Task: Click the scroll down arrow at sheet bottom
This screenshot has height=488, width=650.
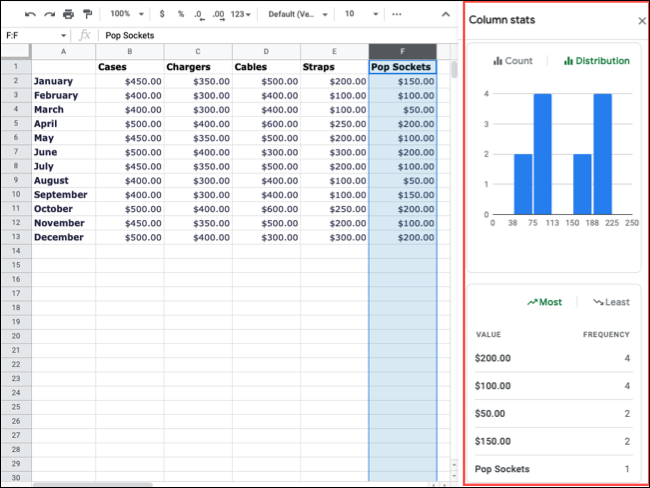Action: point(454,476)
